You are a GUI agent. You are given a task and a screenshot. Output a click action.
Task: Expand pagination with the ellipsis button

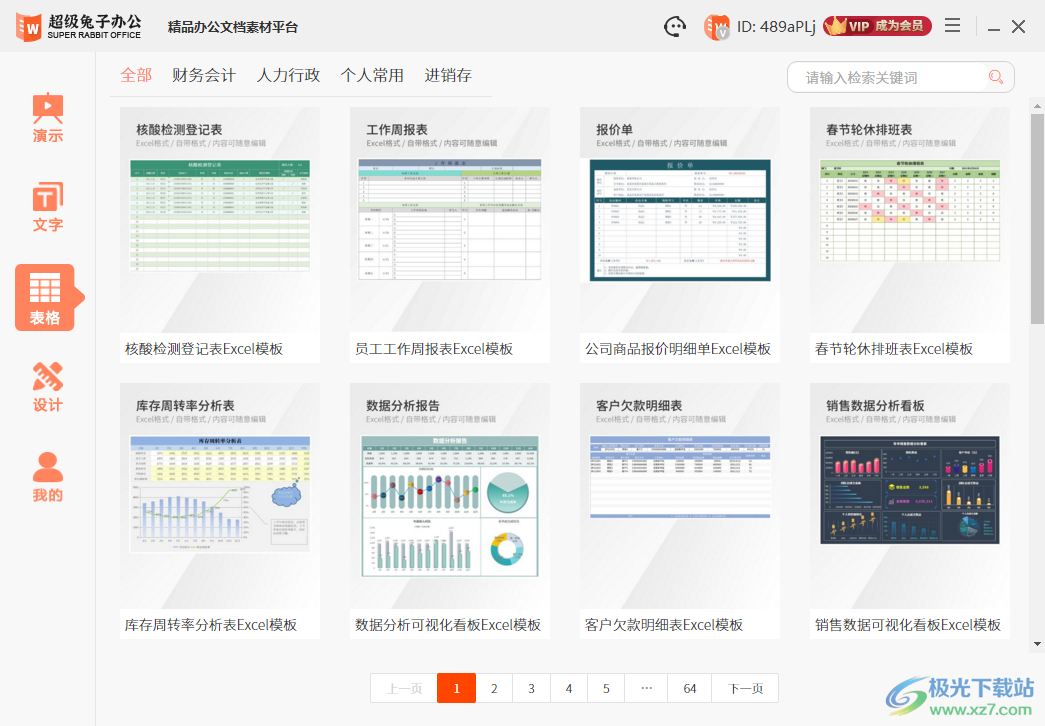click(646, 688)
